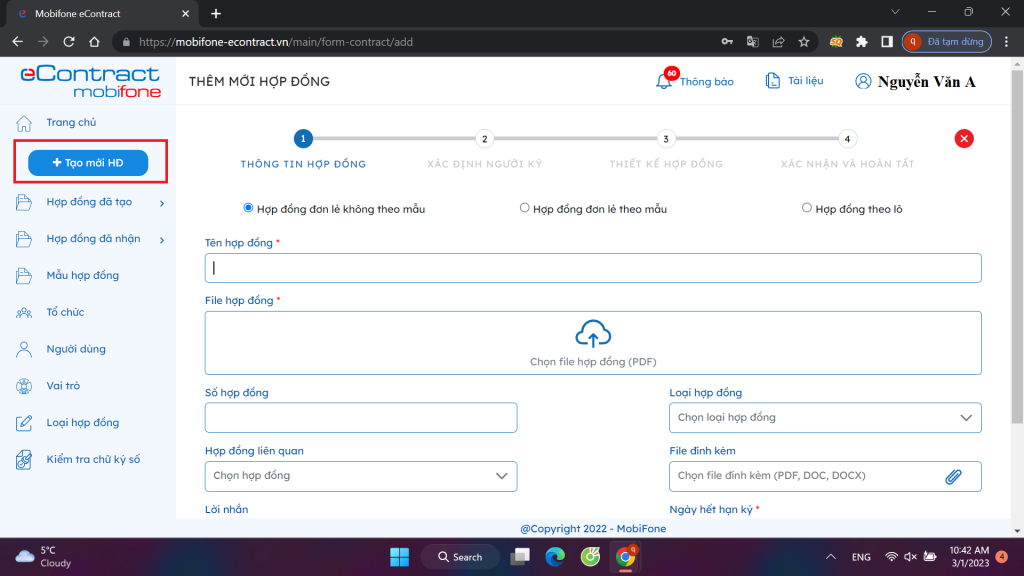Open Người dùng menu item

click(x=76, y=349)
